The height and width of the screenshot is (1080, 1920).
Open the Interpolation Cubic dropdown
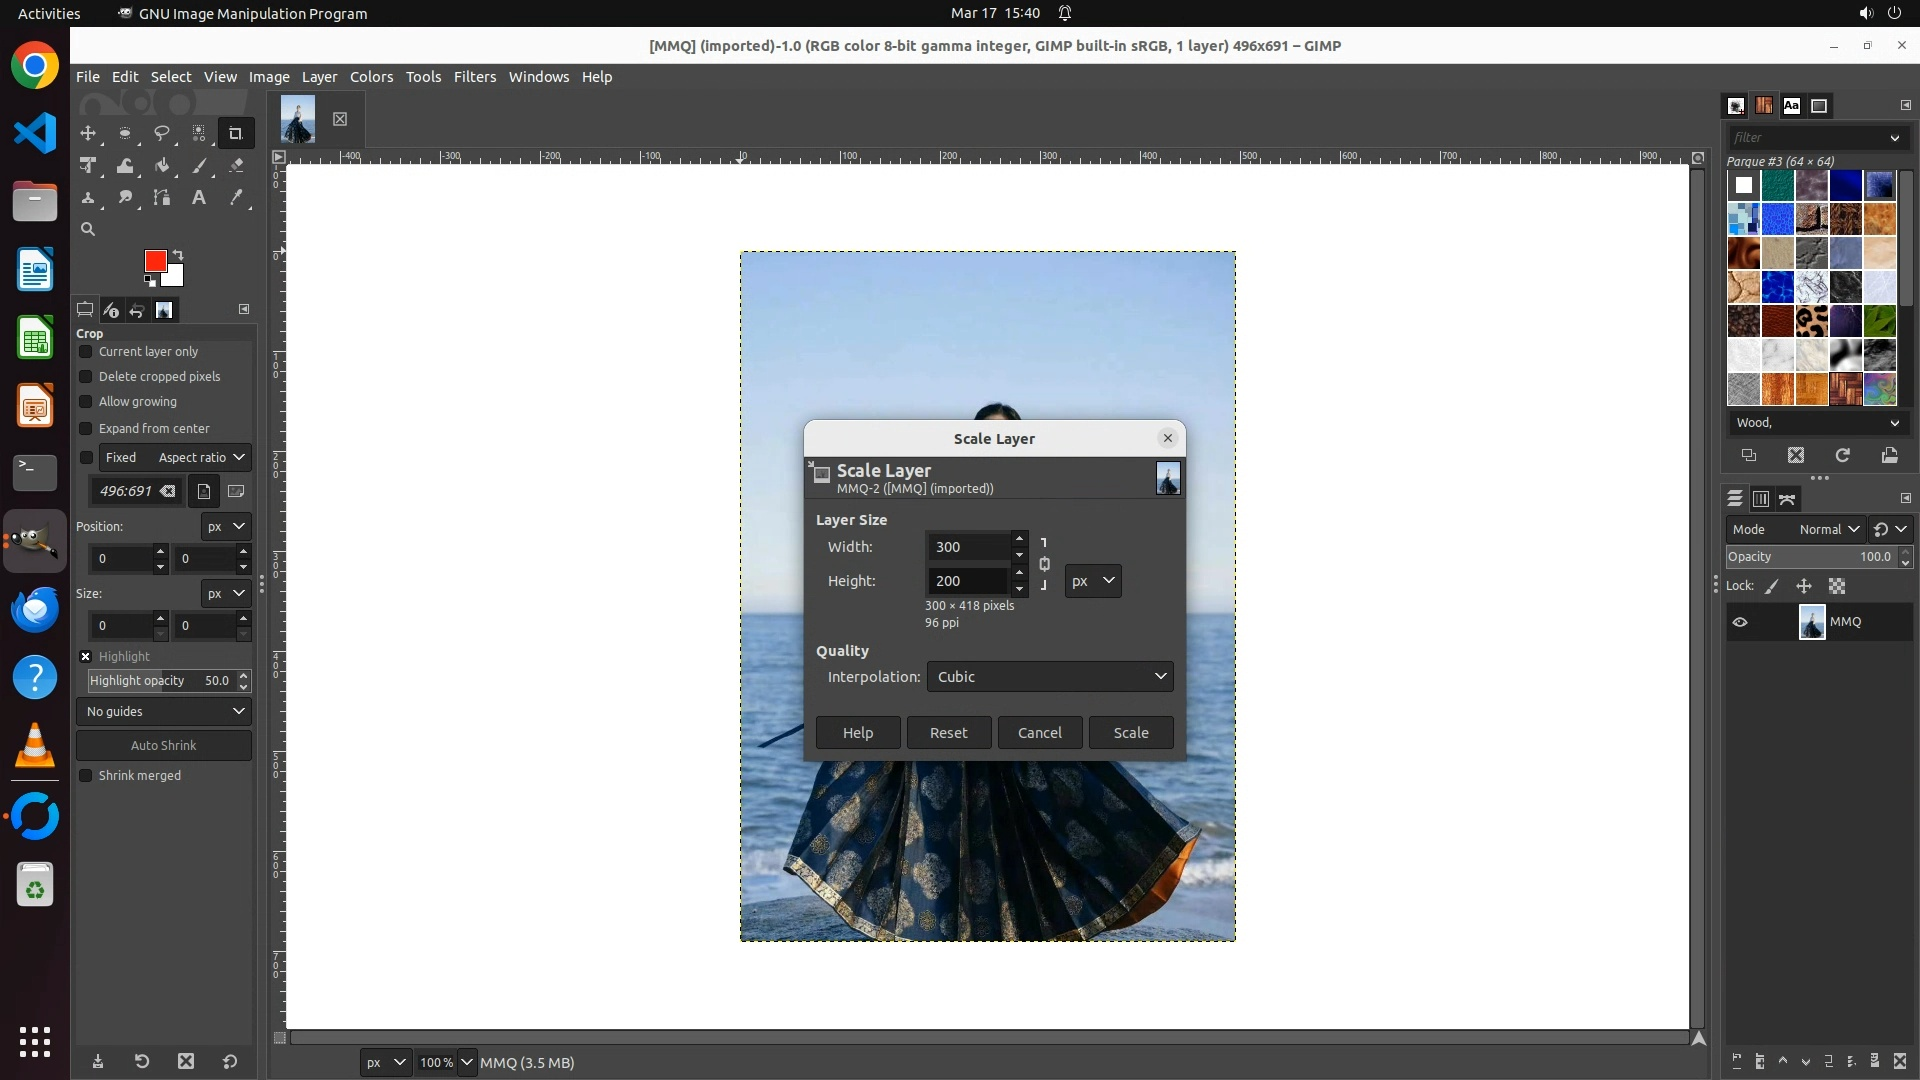pos(1049,677)
